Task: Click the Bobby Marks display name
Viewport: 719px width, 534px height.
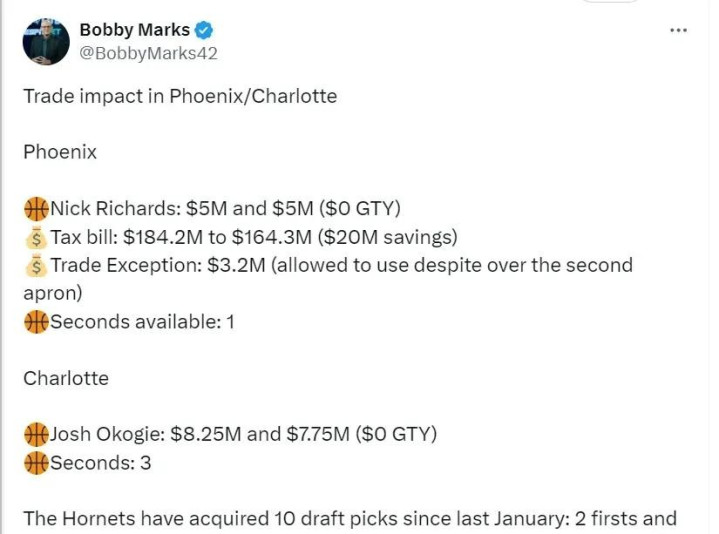Action: pyautogui.click(x=134, y=30)
